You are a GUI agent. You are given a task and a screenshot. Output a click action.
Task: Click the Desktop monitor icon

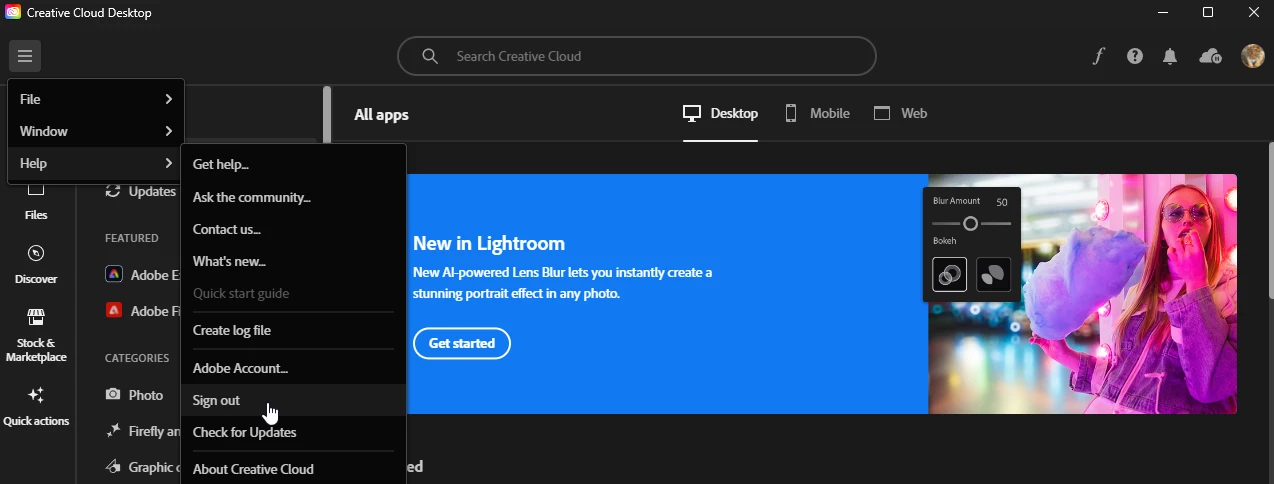tap(692, 113)
